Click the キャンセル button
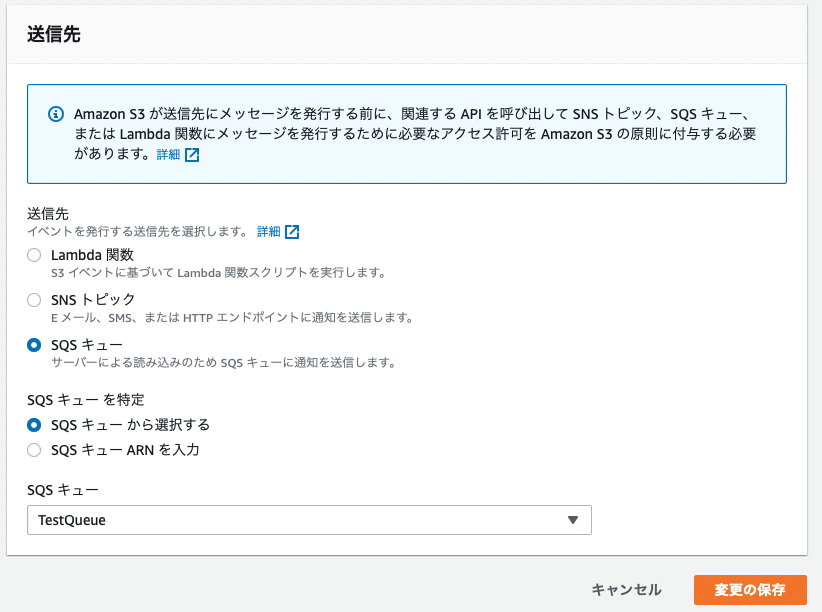This screenshot has width=822, height=612. [626, 590]
